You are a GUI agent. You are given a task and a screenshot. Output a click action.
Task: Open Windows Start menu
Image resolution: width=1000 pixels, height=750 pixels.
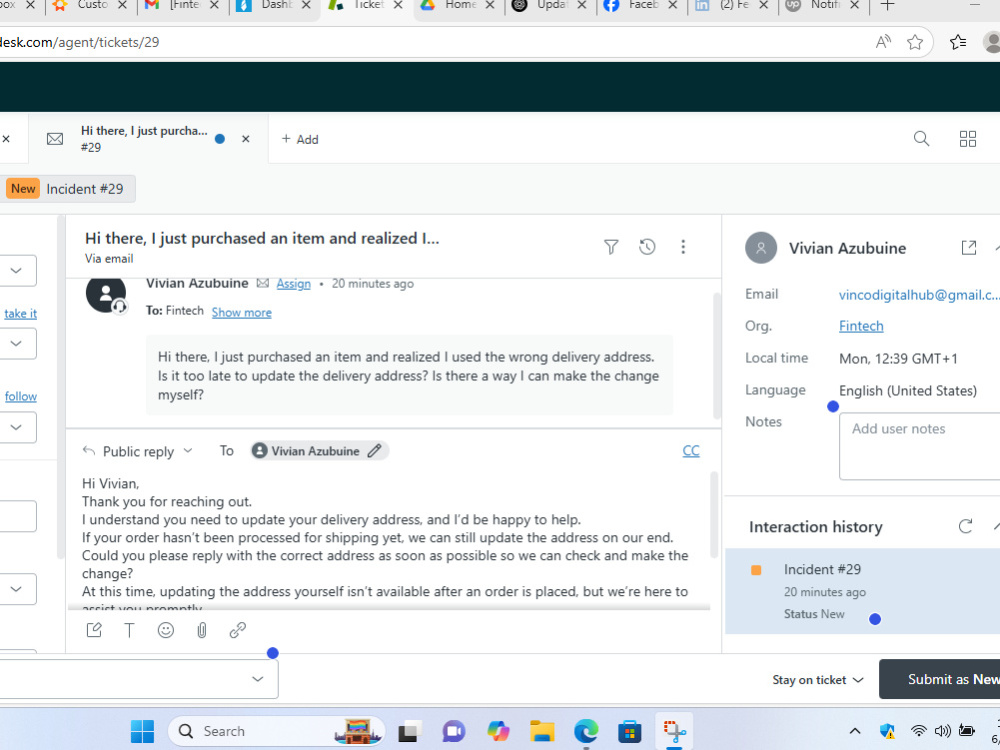tap(142, 731)
